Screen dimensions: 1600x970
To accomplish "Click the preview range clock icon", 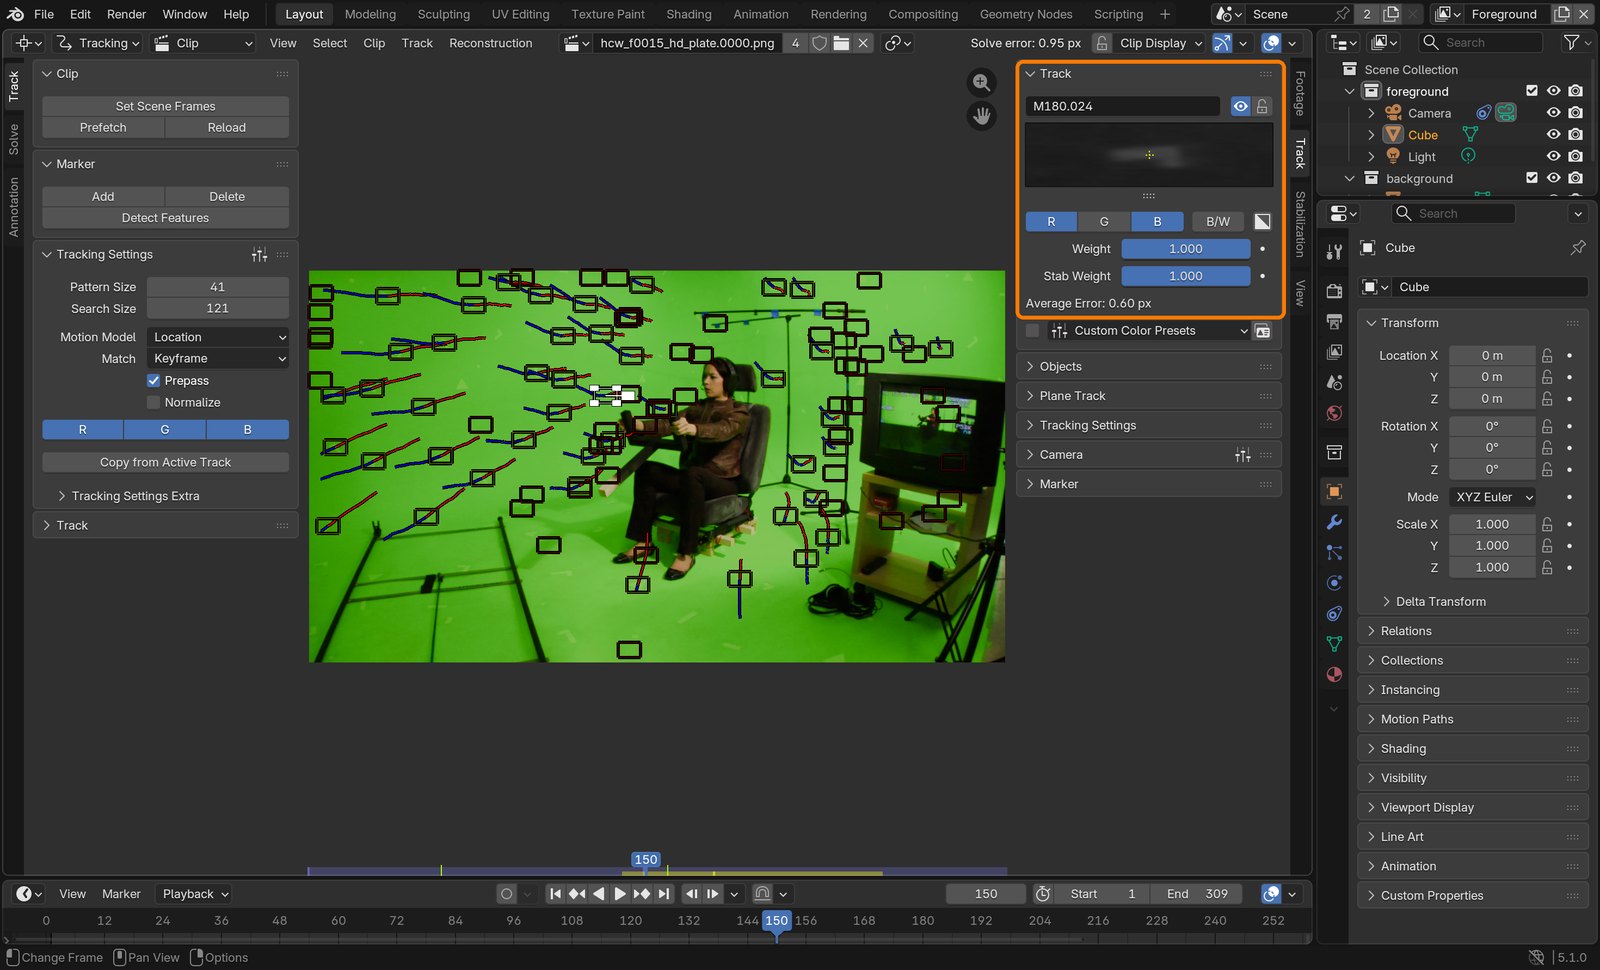I will click(1043, 894).
